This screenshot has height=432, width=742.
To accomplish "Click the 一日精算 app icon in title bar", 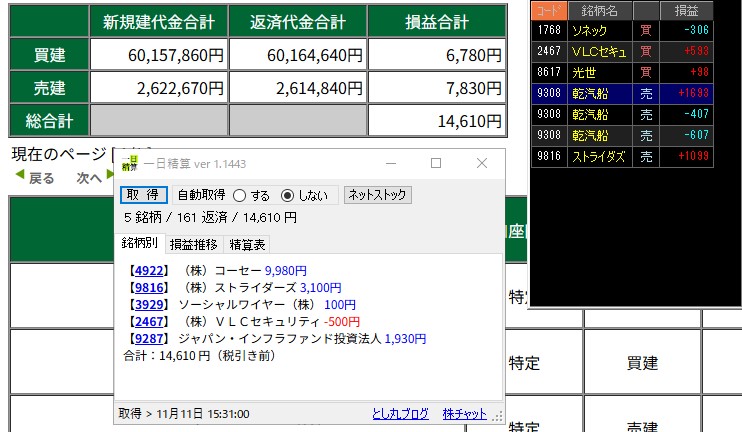I will tap(129, 163).
